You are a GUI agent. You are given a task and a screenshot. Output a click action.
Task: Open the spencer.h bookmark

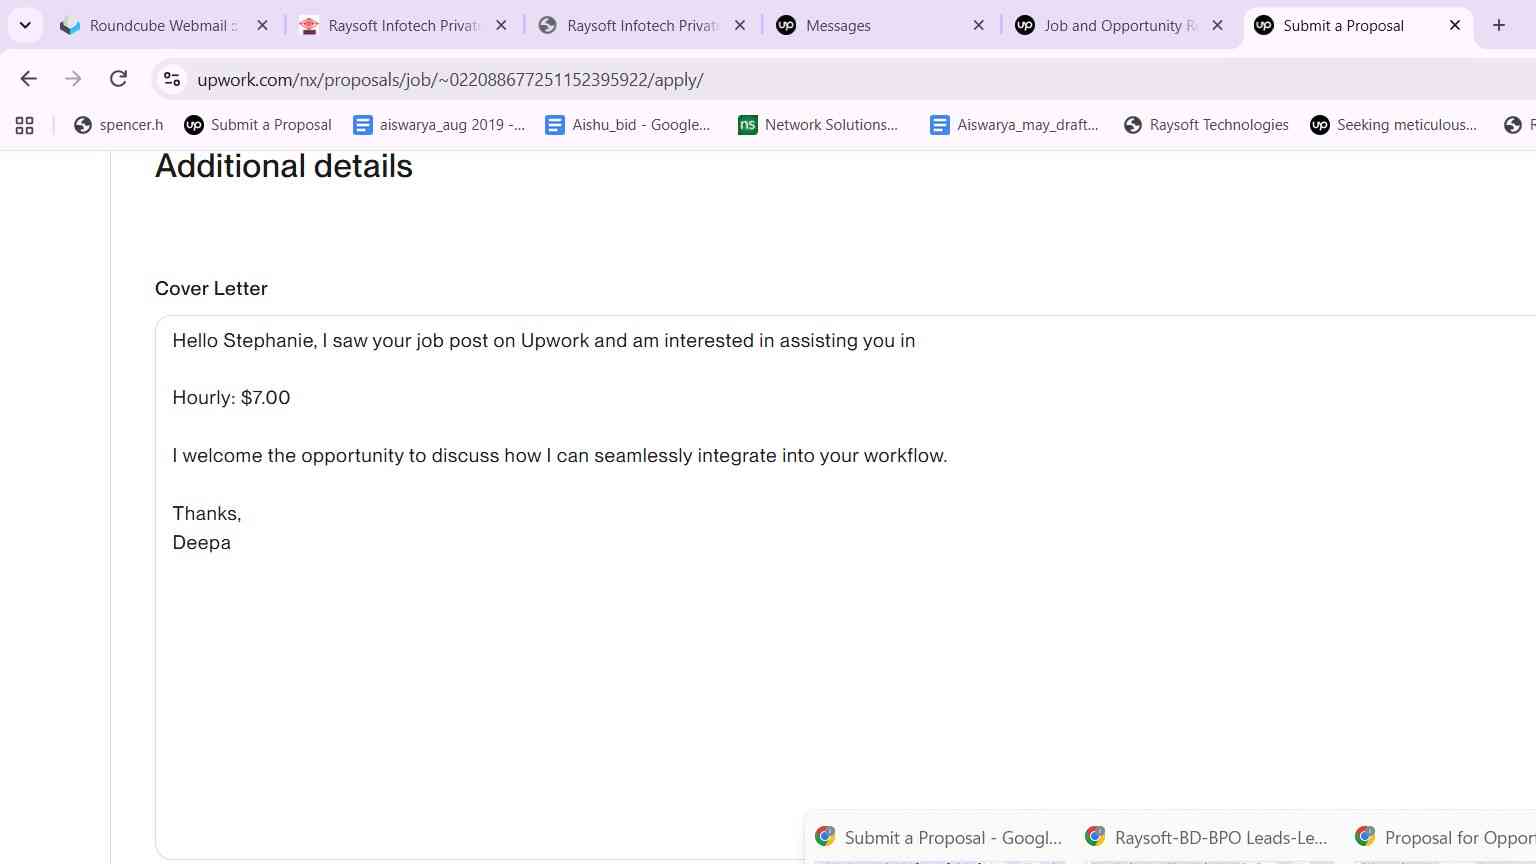[118, 125]
